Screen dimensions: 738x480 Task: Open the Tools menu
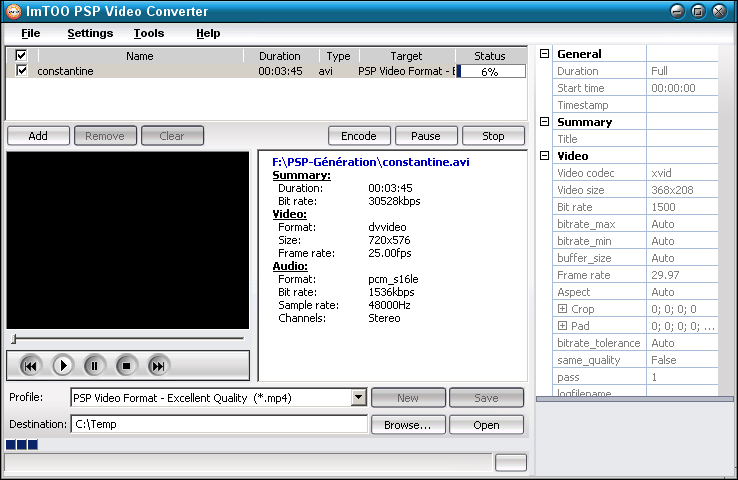[x=149, y=33]
